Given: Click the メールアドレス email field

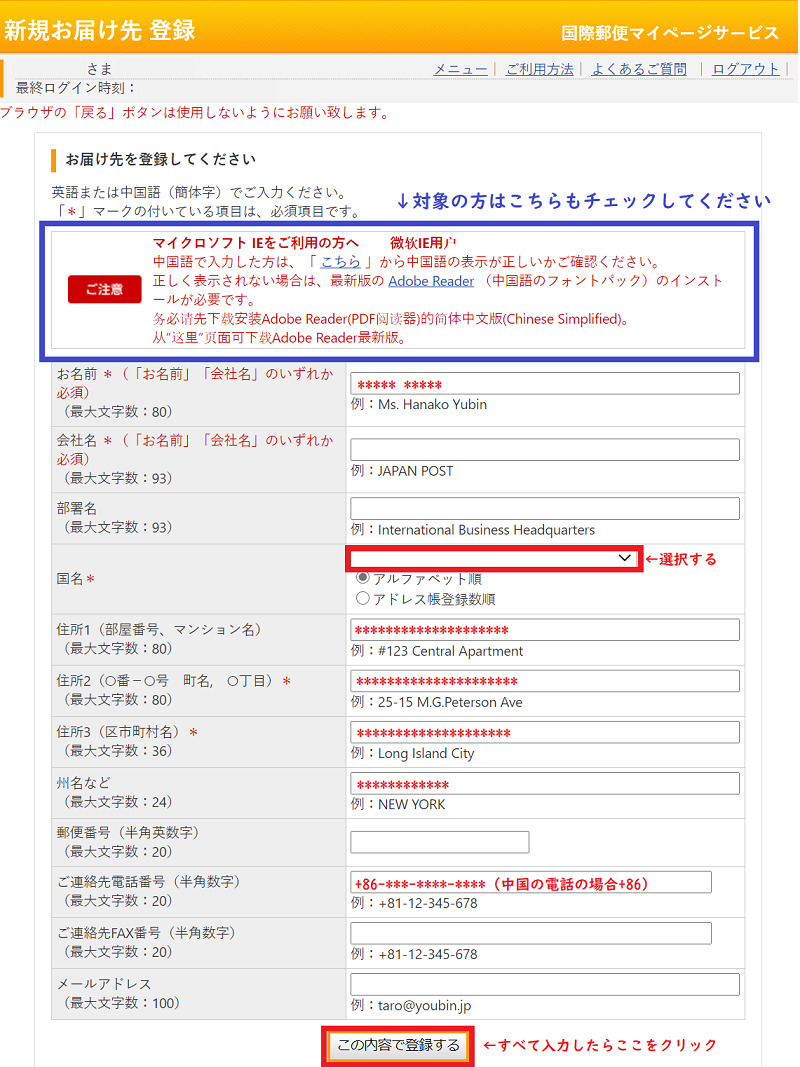Looking at the screenshot, I should (x=545, y=985).
